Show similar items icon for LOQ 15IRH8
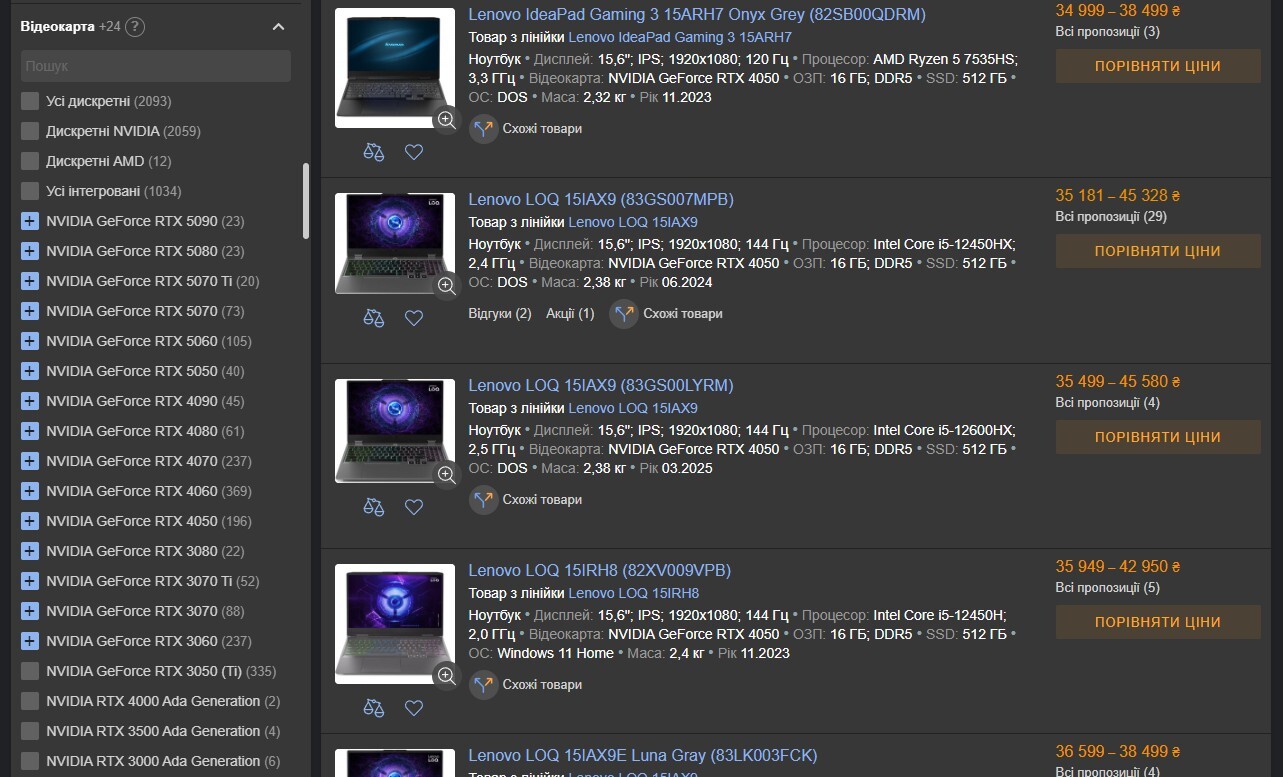 tap(484, 685)
